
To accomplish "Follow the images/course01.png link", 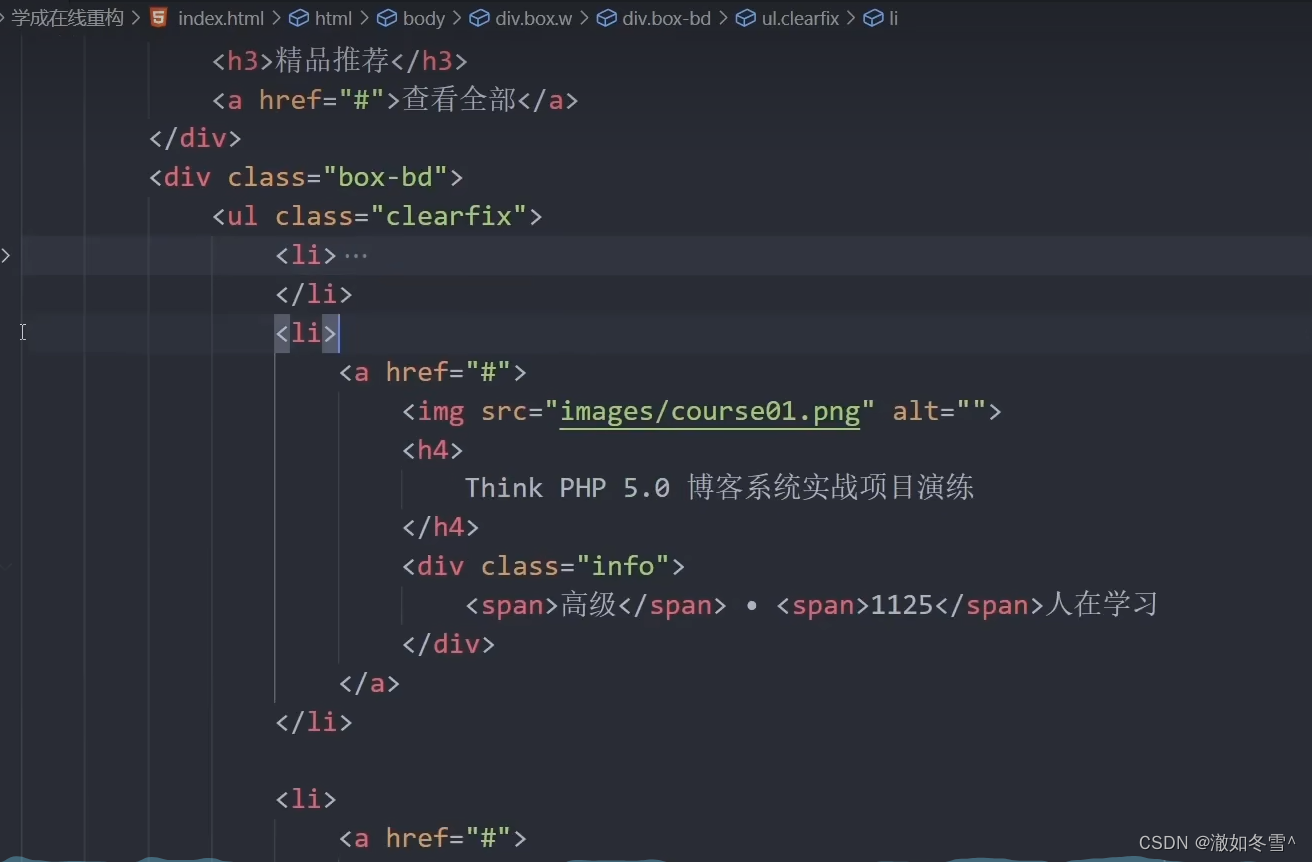I will (x=710, y=411).
